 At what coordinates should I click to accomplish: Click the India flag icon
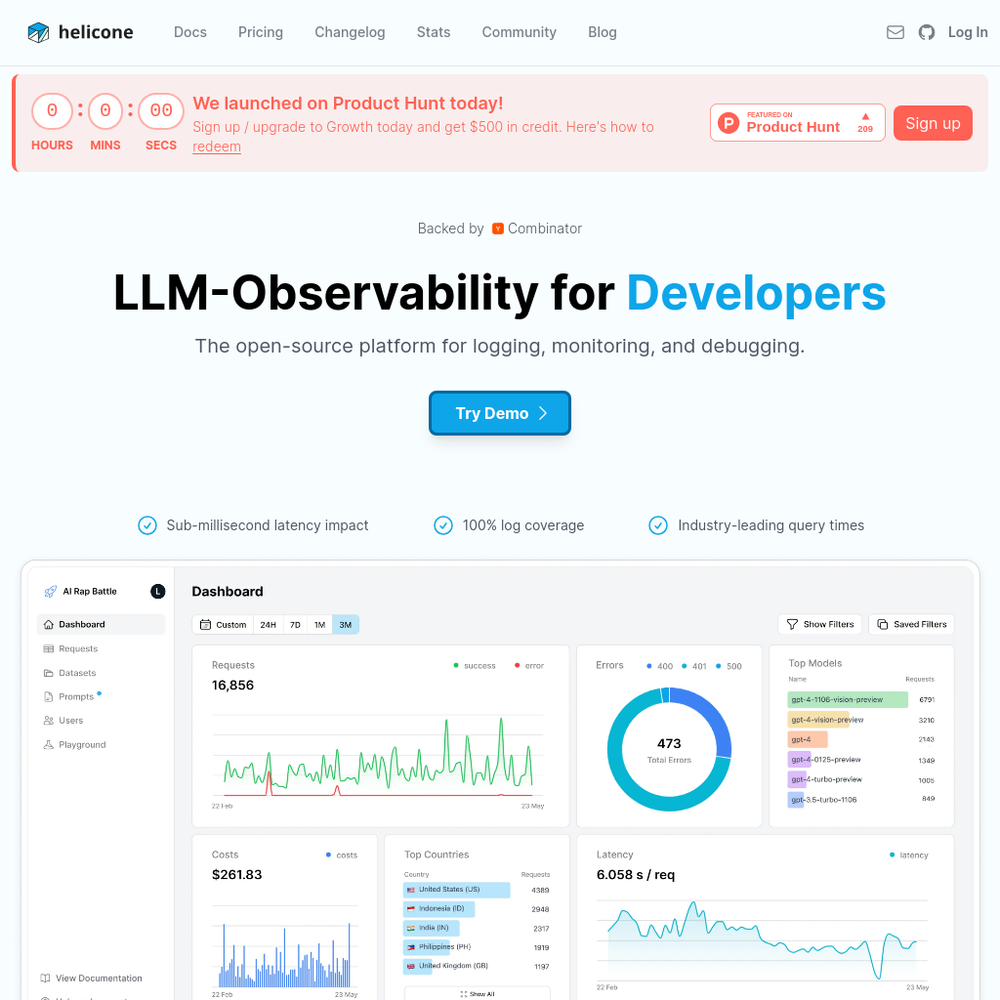coord(411,928)
